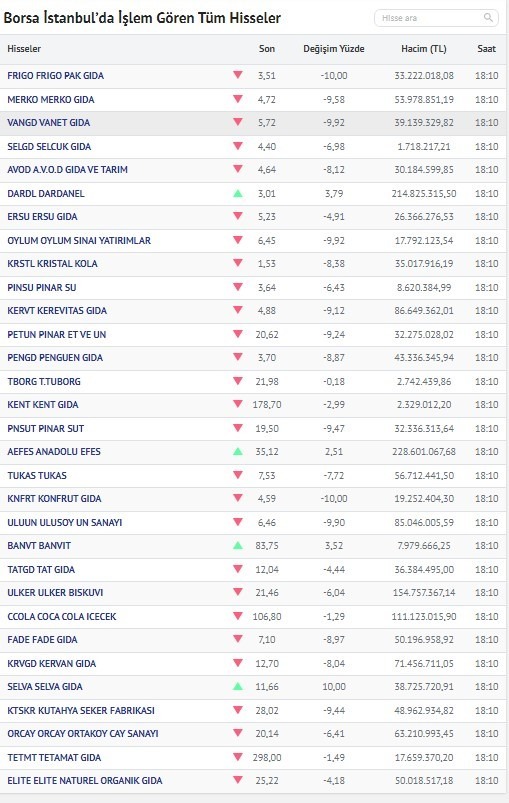Open VANGD VANET GIDA stock link
Image resolution: width=509 pixels, height=803 pixels.
49,123
